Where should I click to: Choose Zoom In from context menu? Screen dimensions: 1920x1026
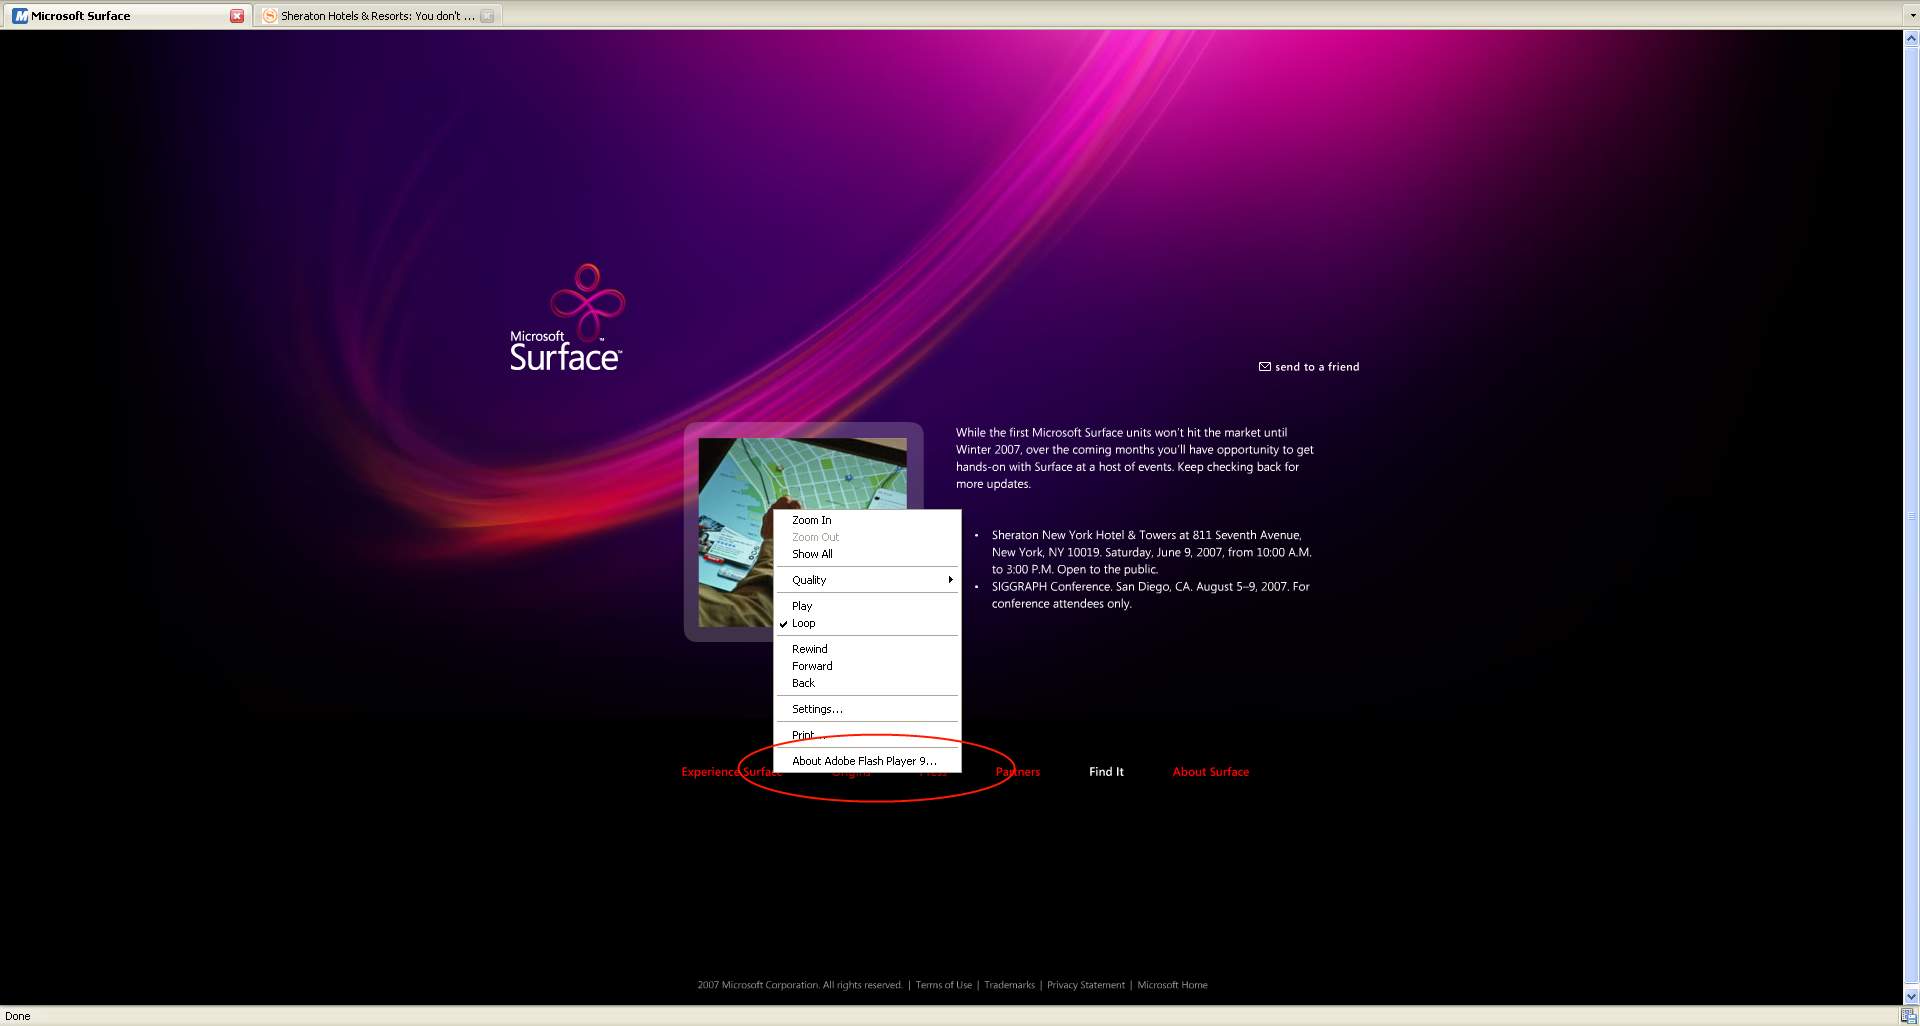click(867, 520)
